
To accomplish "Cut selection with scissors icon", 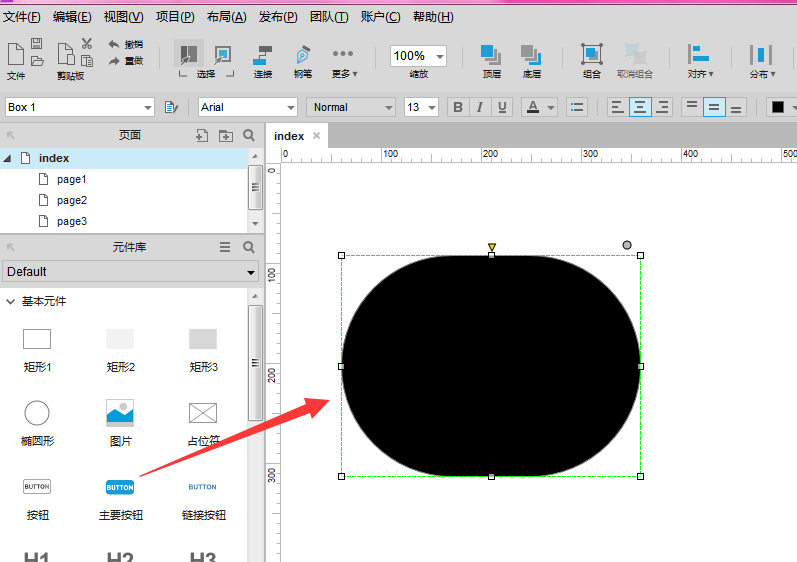I will tap(87, 44).
